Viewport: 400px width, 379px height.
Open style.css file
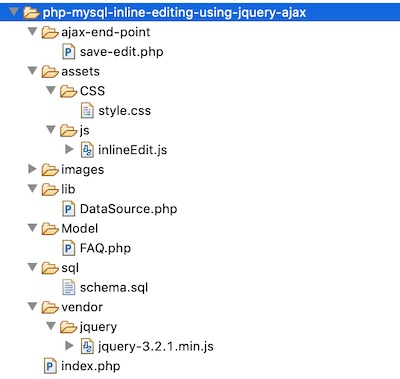point(124,111)
